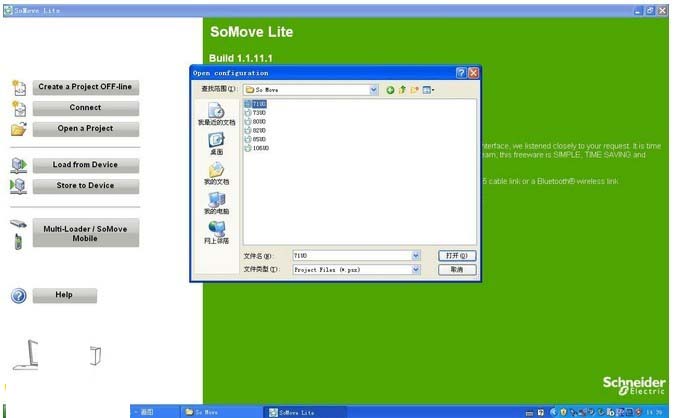Go to Network Places in places bar
Screen dimensions: 686x418
216,233
